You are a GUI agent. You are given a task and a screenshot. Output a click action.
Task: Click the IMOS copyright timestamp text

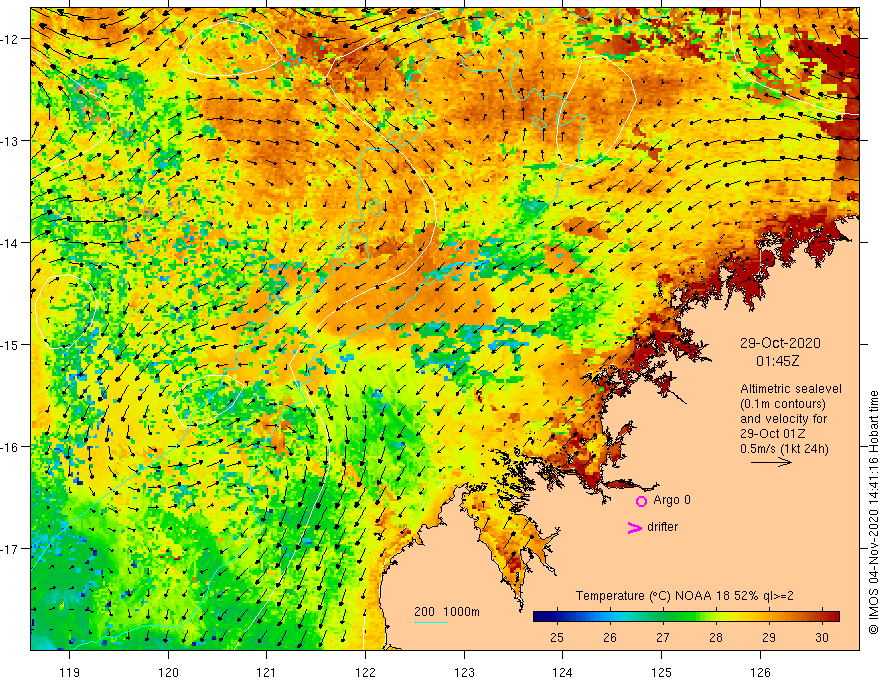pyautogui.click(x=873, y=513)
